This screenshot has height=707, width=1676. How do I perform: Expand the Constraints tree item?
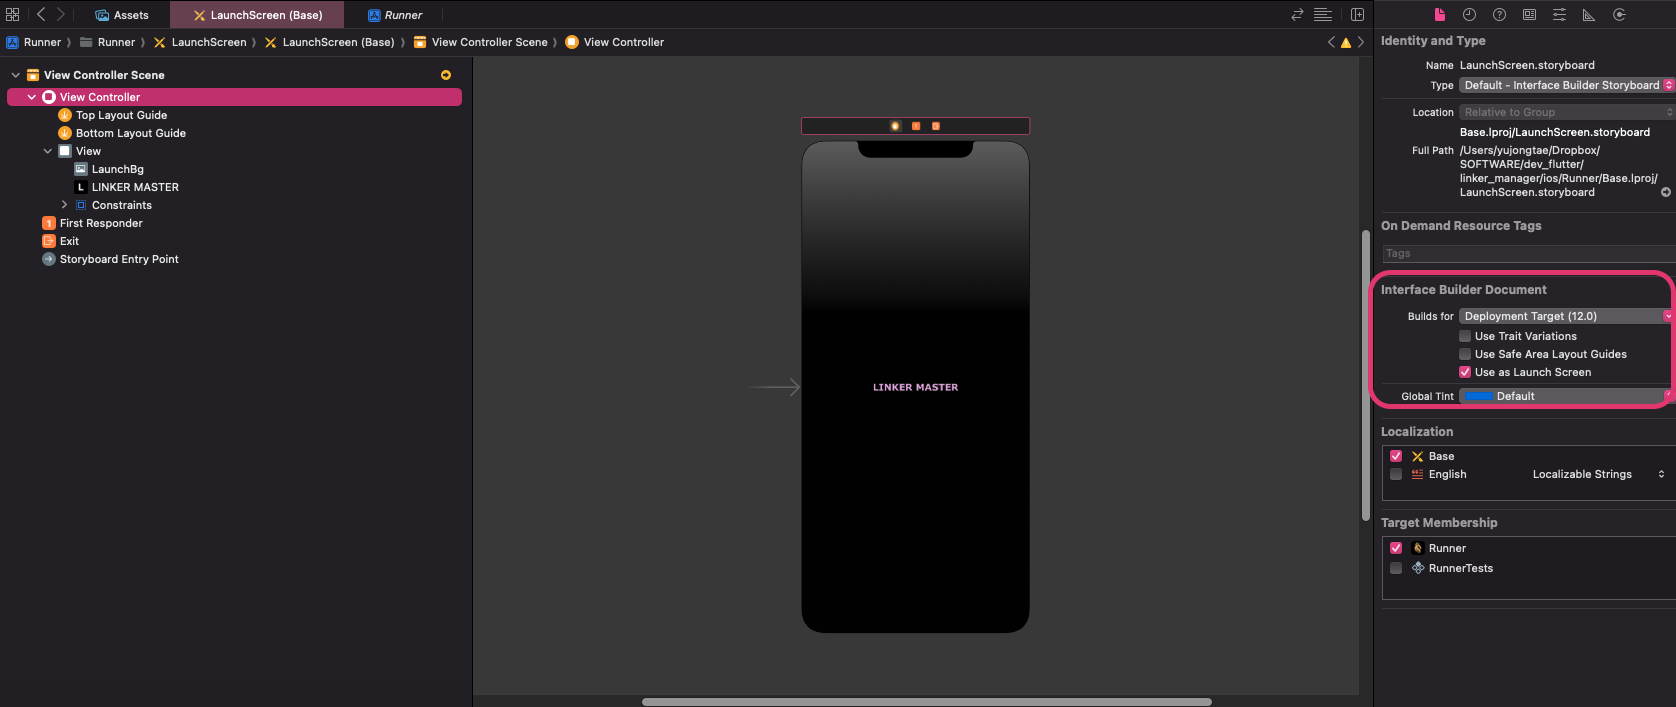pyautogui.click(x=65, y=205)
